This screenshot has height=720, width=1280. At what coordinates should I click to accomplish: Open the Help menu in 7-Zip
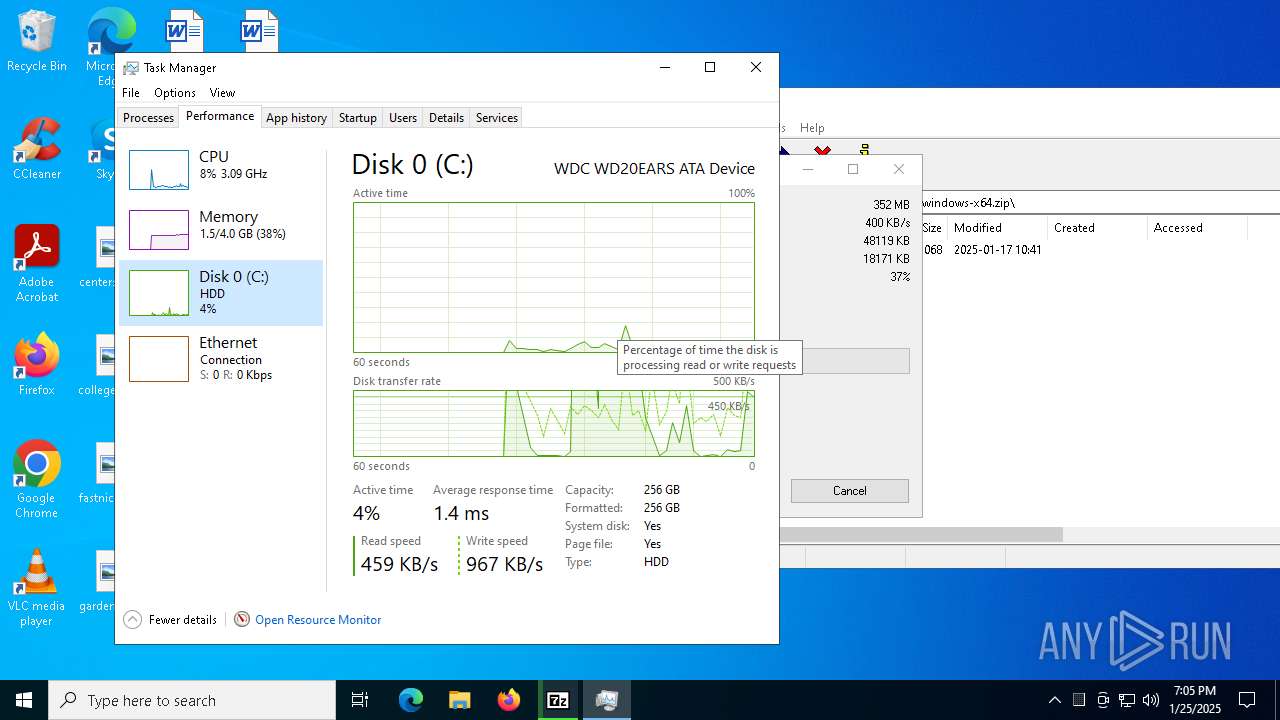pos(812,128)
